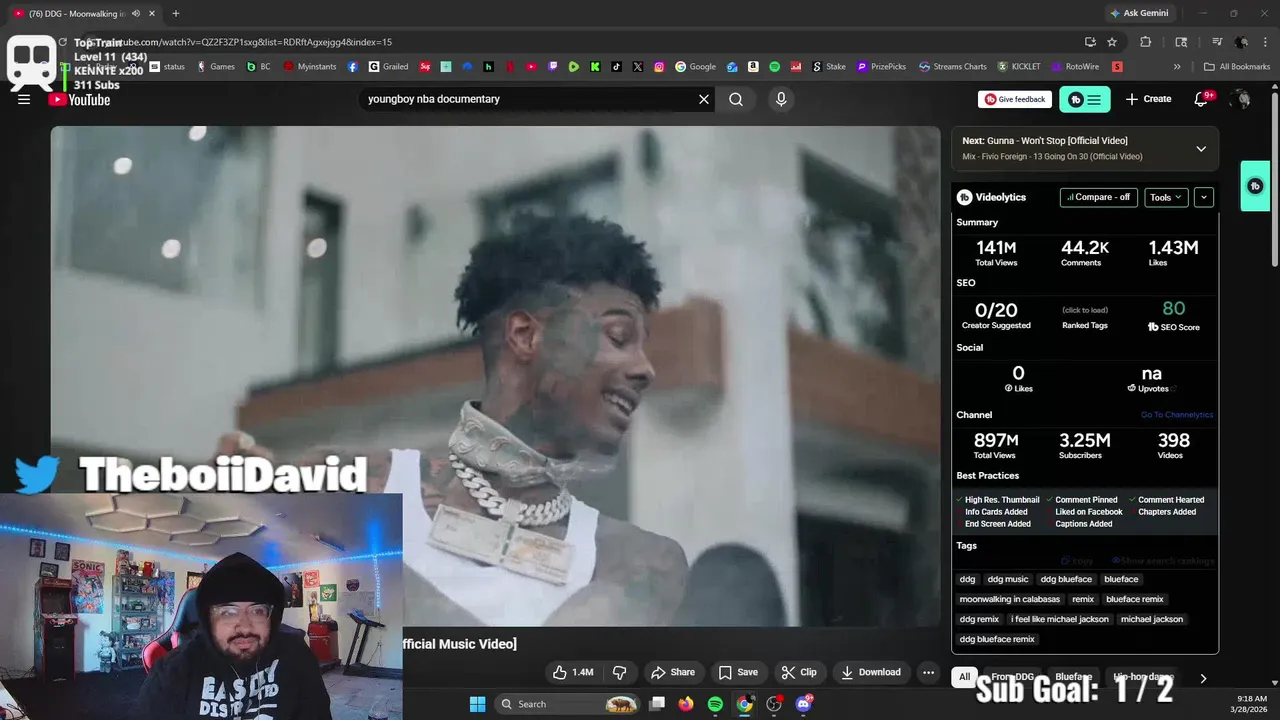Click the Create button
Viewport: 1280px width, 720px height.
click(1148, 99)
